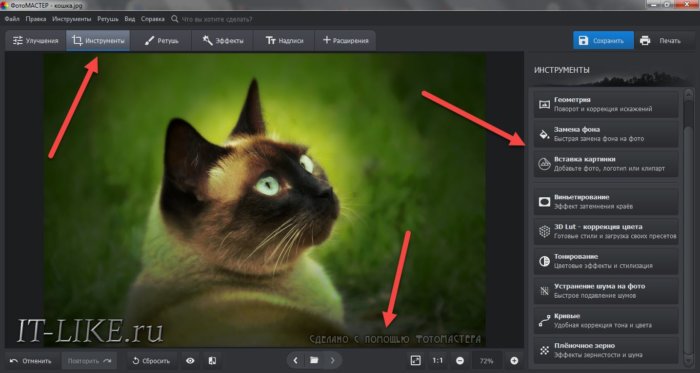
Task: Click the magic wand Эффекты icon
Action: (x=208, y=41)
